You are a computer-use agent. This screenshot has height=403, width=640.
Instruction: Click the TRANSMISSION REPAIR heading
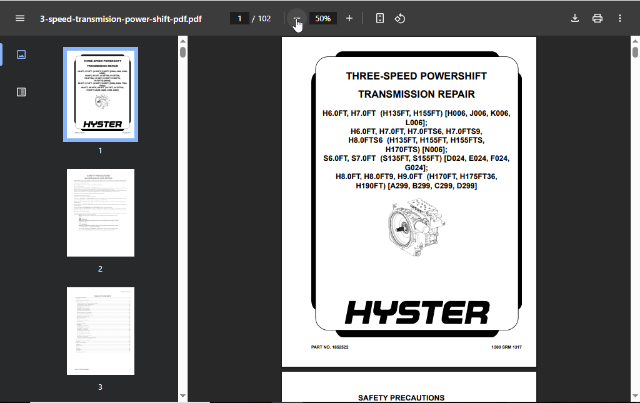(x=416, y=94)
